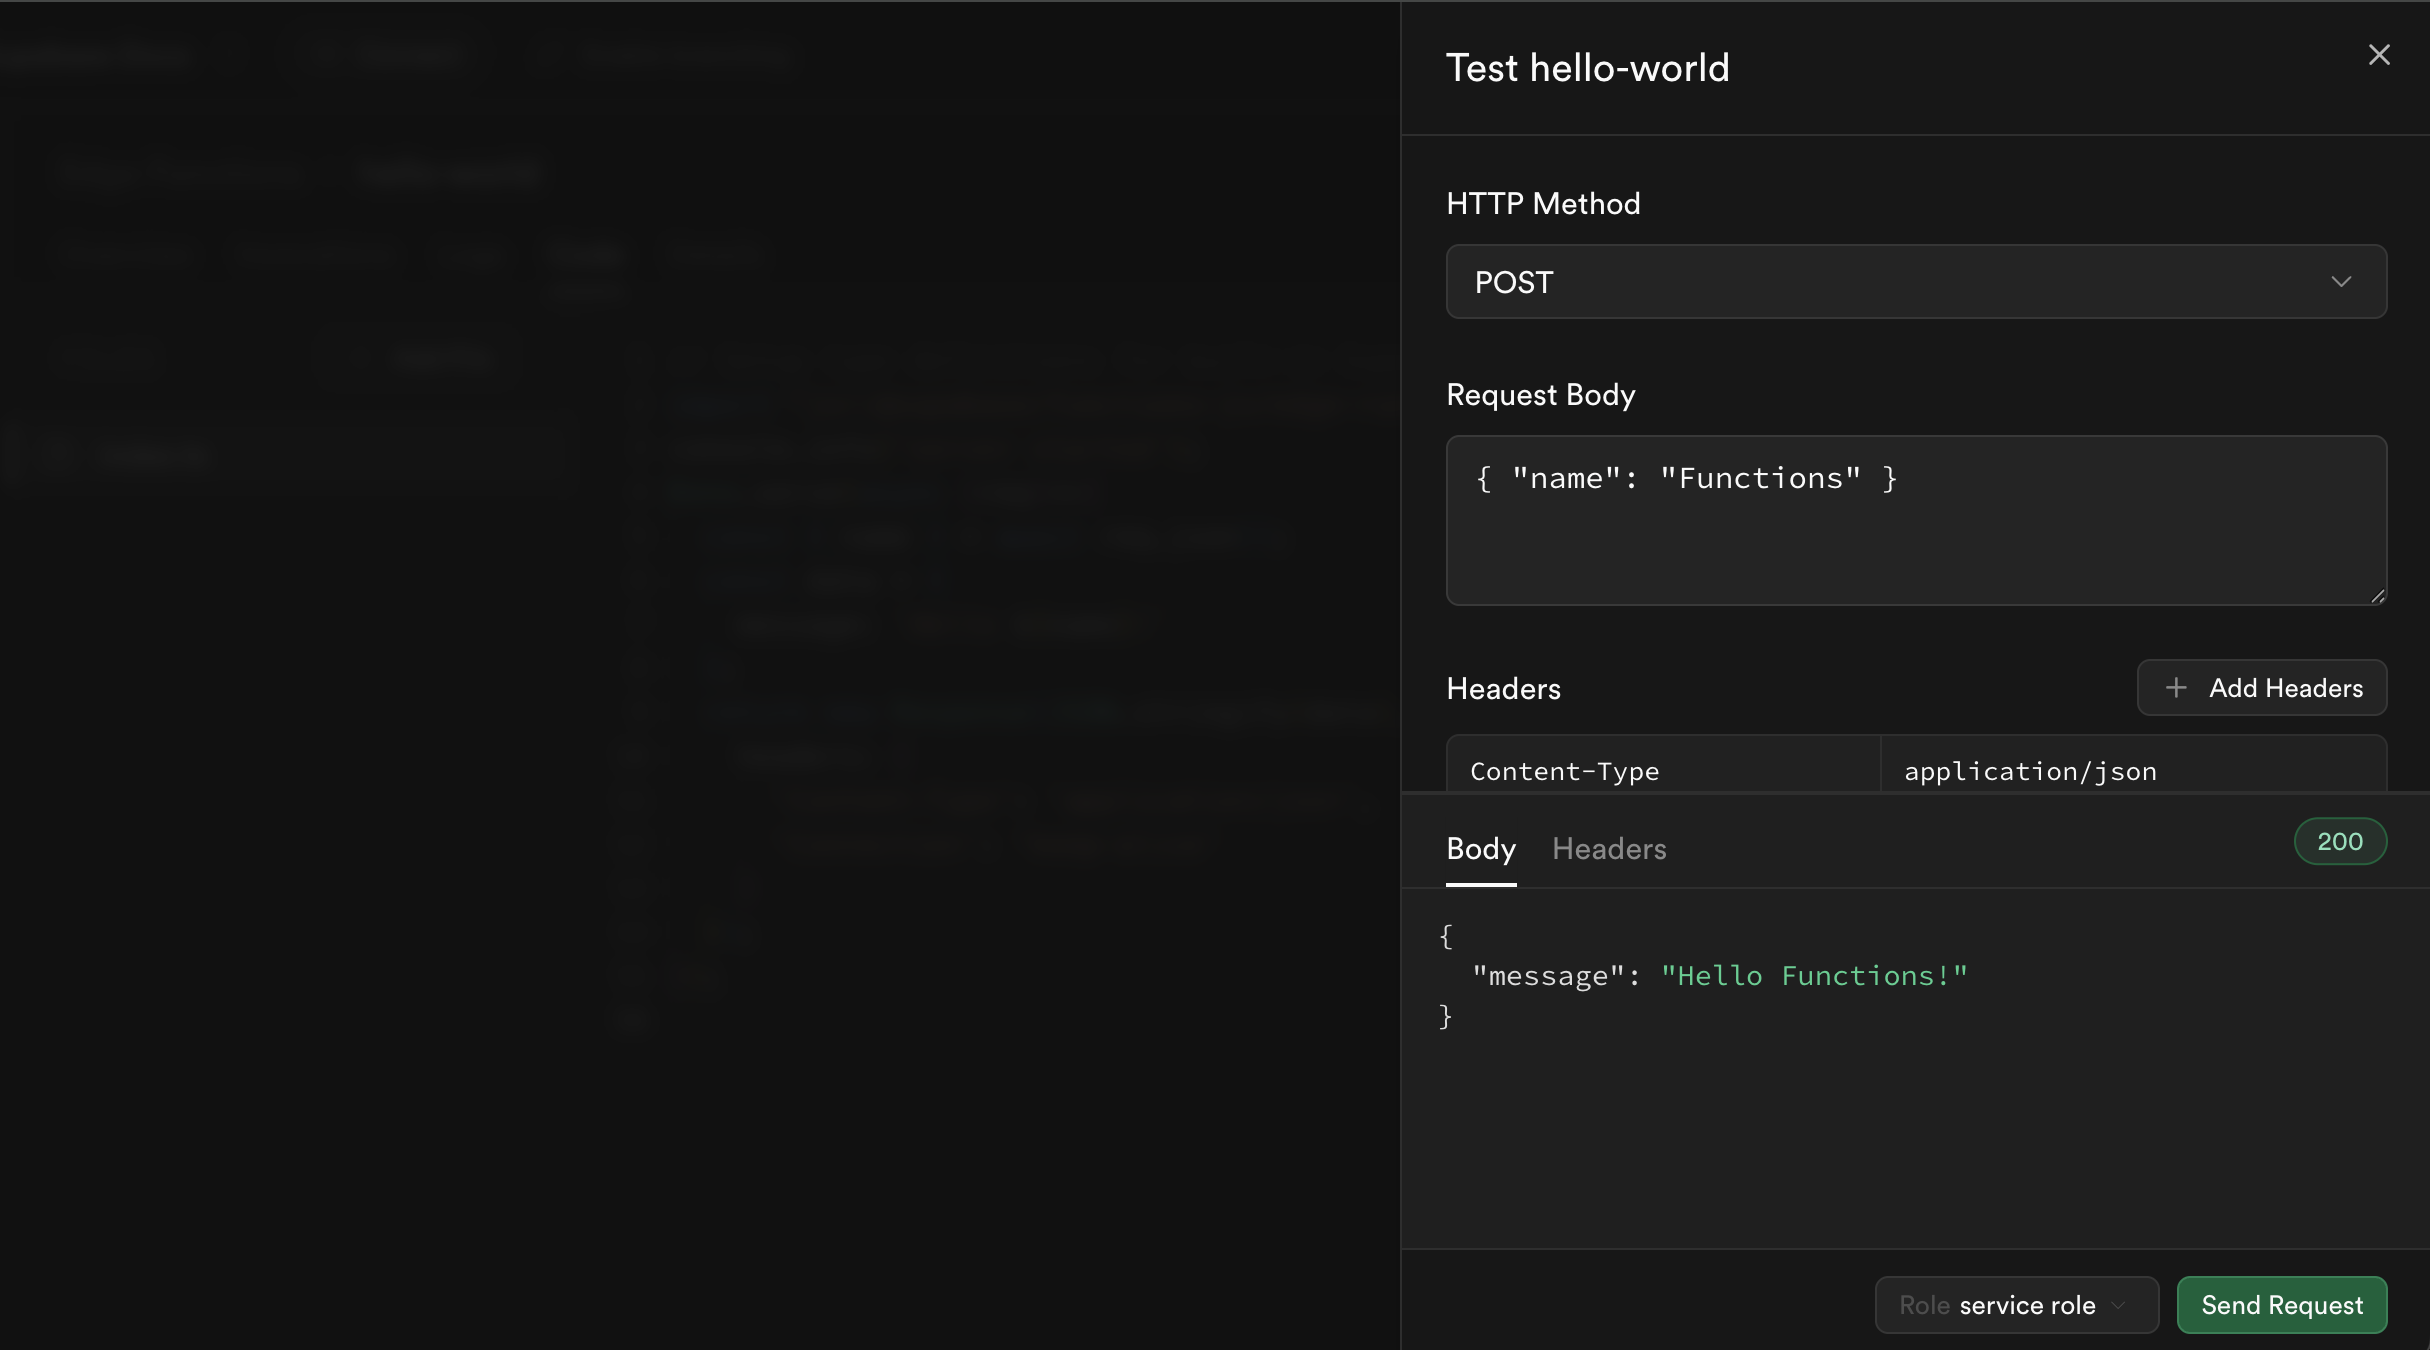
Task: Click the application/json header value field
Action: 2132,770
